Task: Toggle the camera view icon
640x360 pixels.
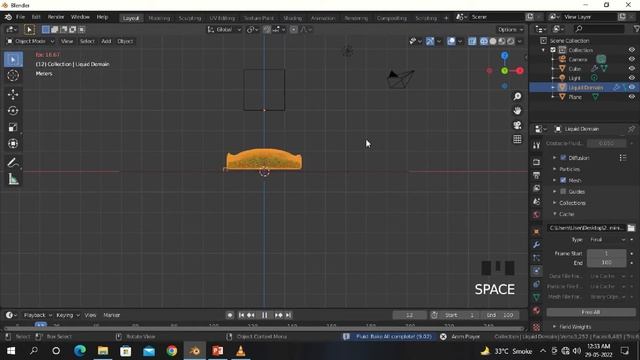Action: (517, 125)
